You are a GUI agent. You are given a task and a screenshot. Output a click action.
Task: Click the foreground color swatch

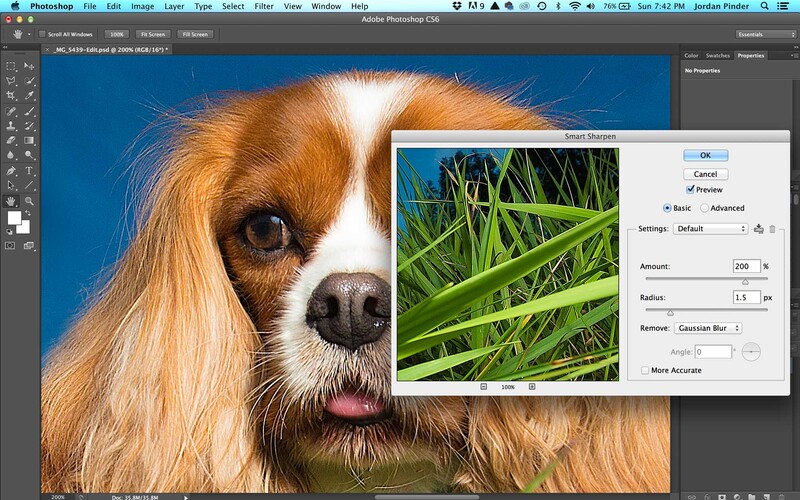[x=14, y=218]
